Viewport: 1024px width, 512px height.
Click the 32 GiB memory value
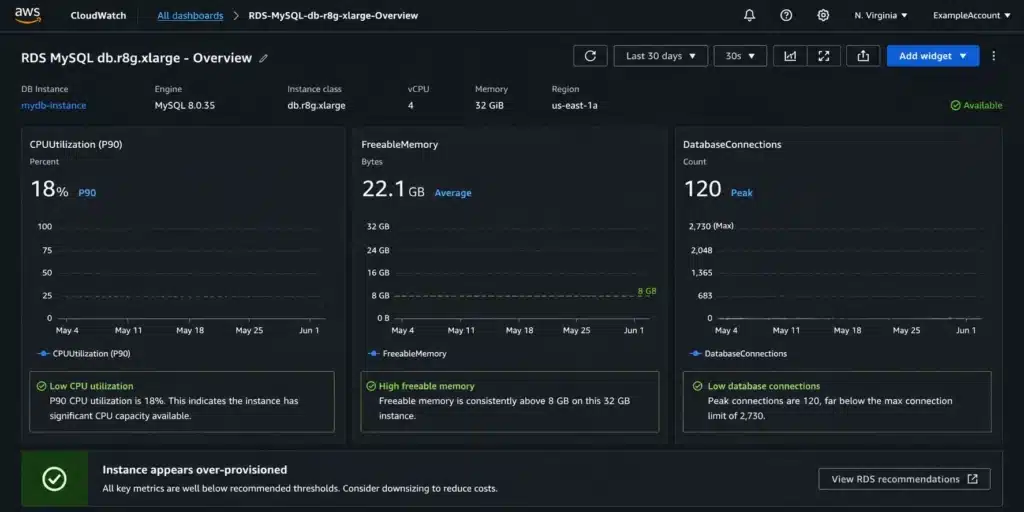coord(489,105)
